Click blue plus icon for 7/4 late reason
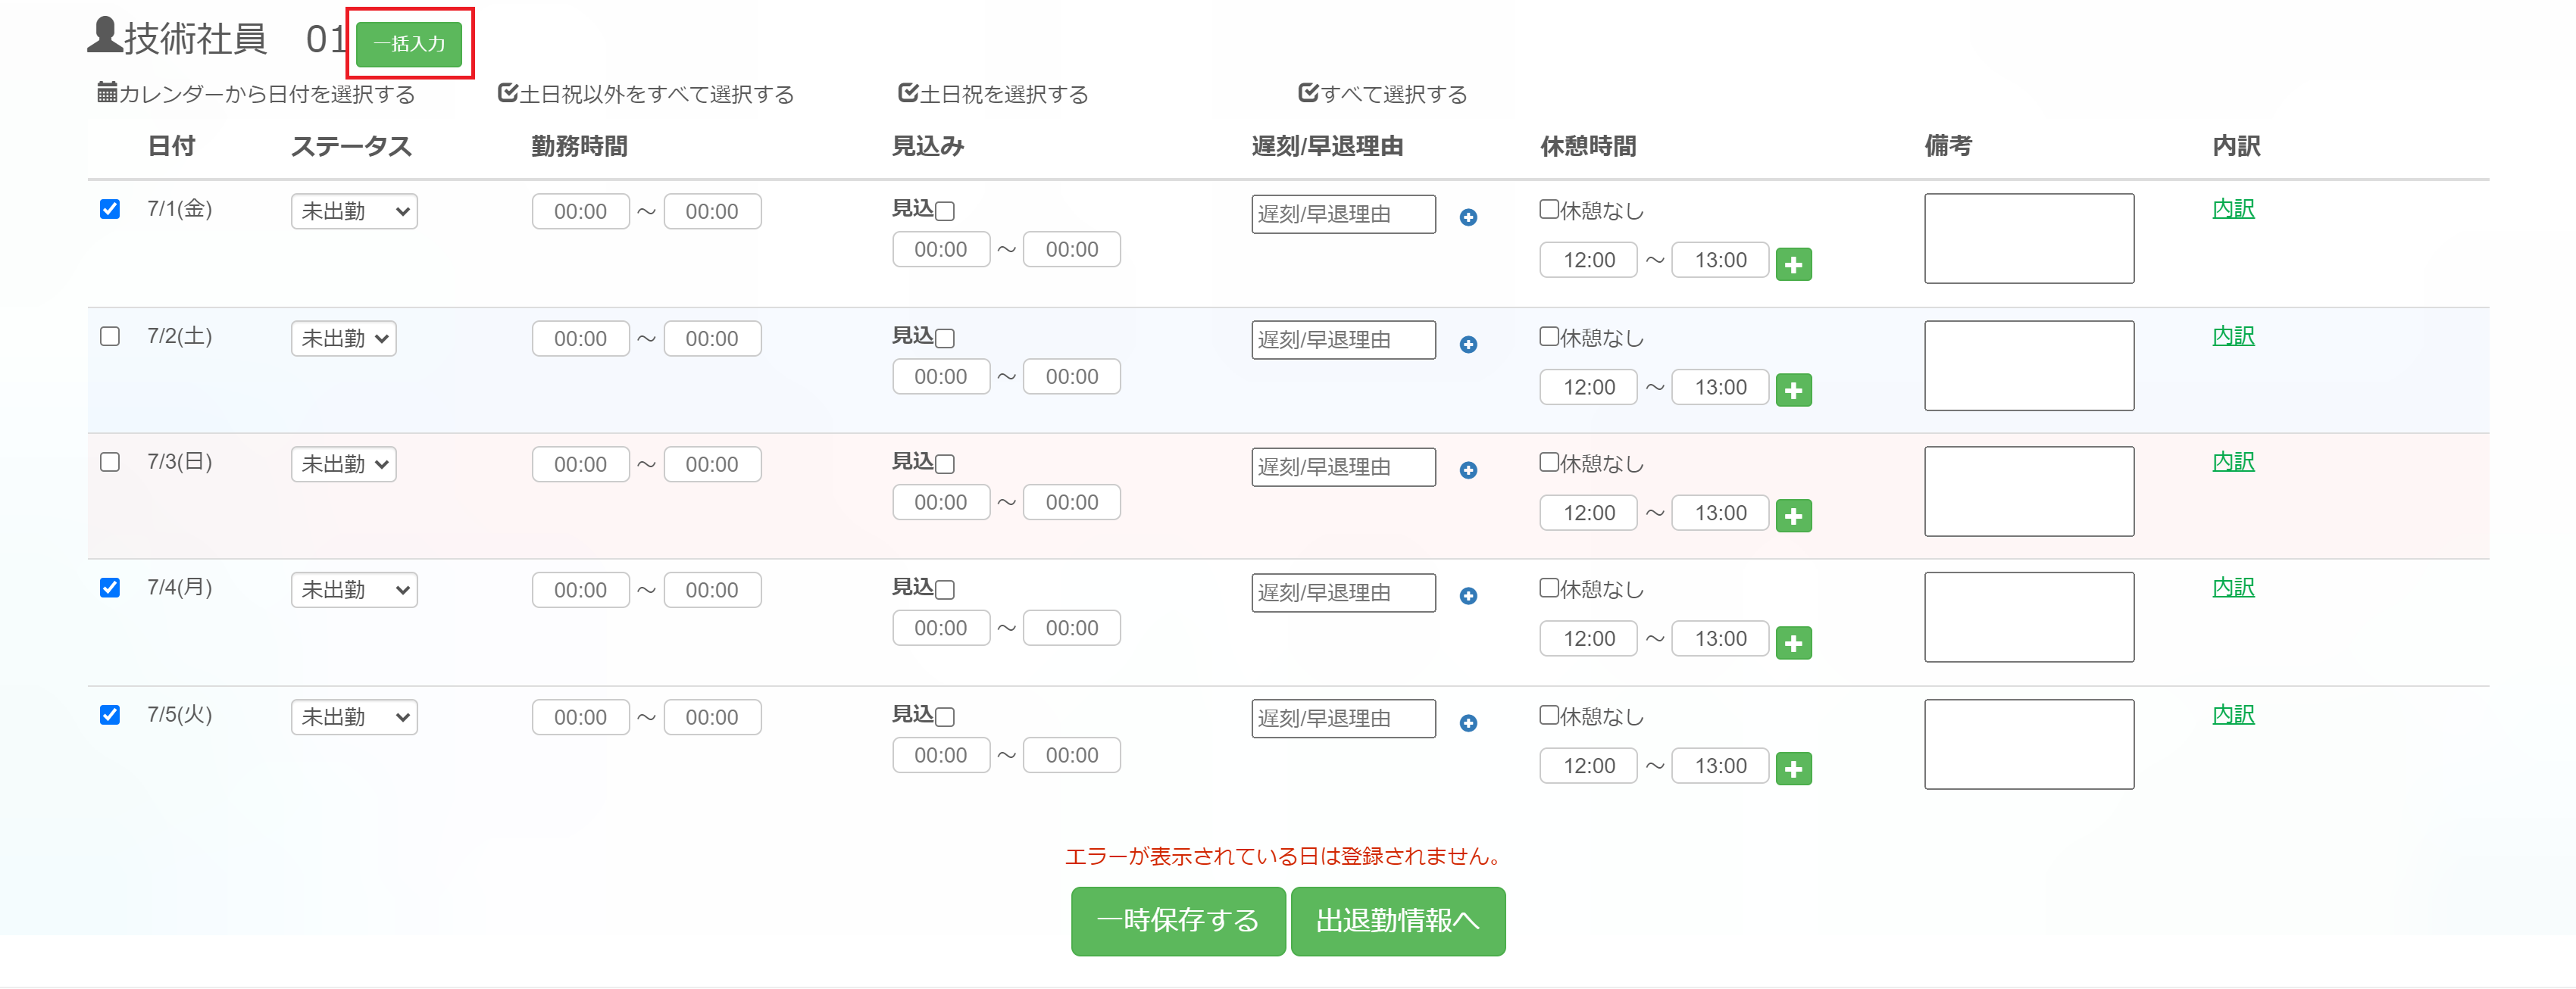Viewport: 2576px width, 989px height. pos(1468,596)
